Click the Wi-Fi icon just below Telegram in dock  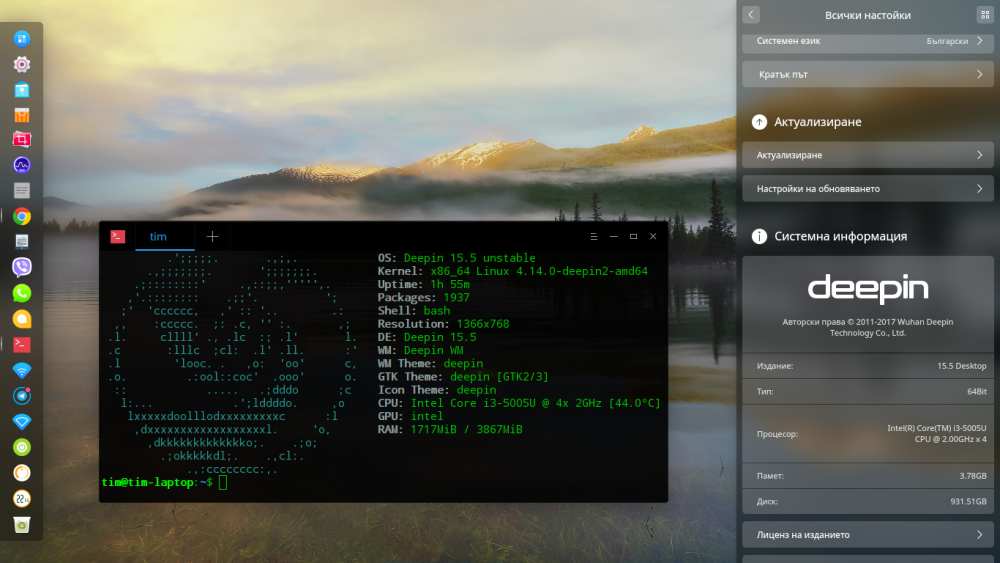coord(22,421)
